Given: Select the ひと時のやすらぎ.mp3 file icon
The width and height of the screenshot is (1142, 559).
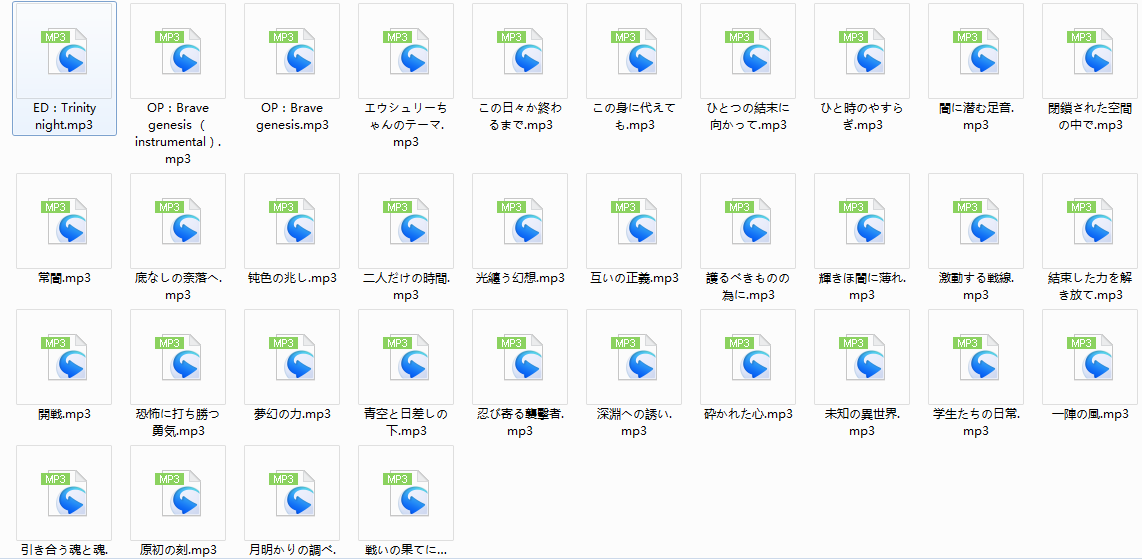Looking at the screenshot, I should click(x=862, y=51).
